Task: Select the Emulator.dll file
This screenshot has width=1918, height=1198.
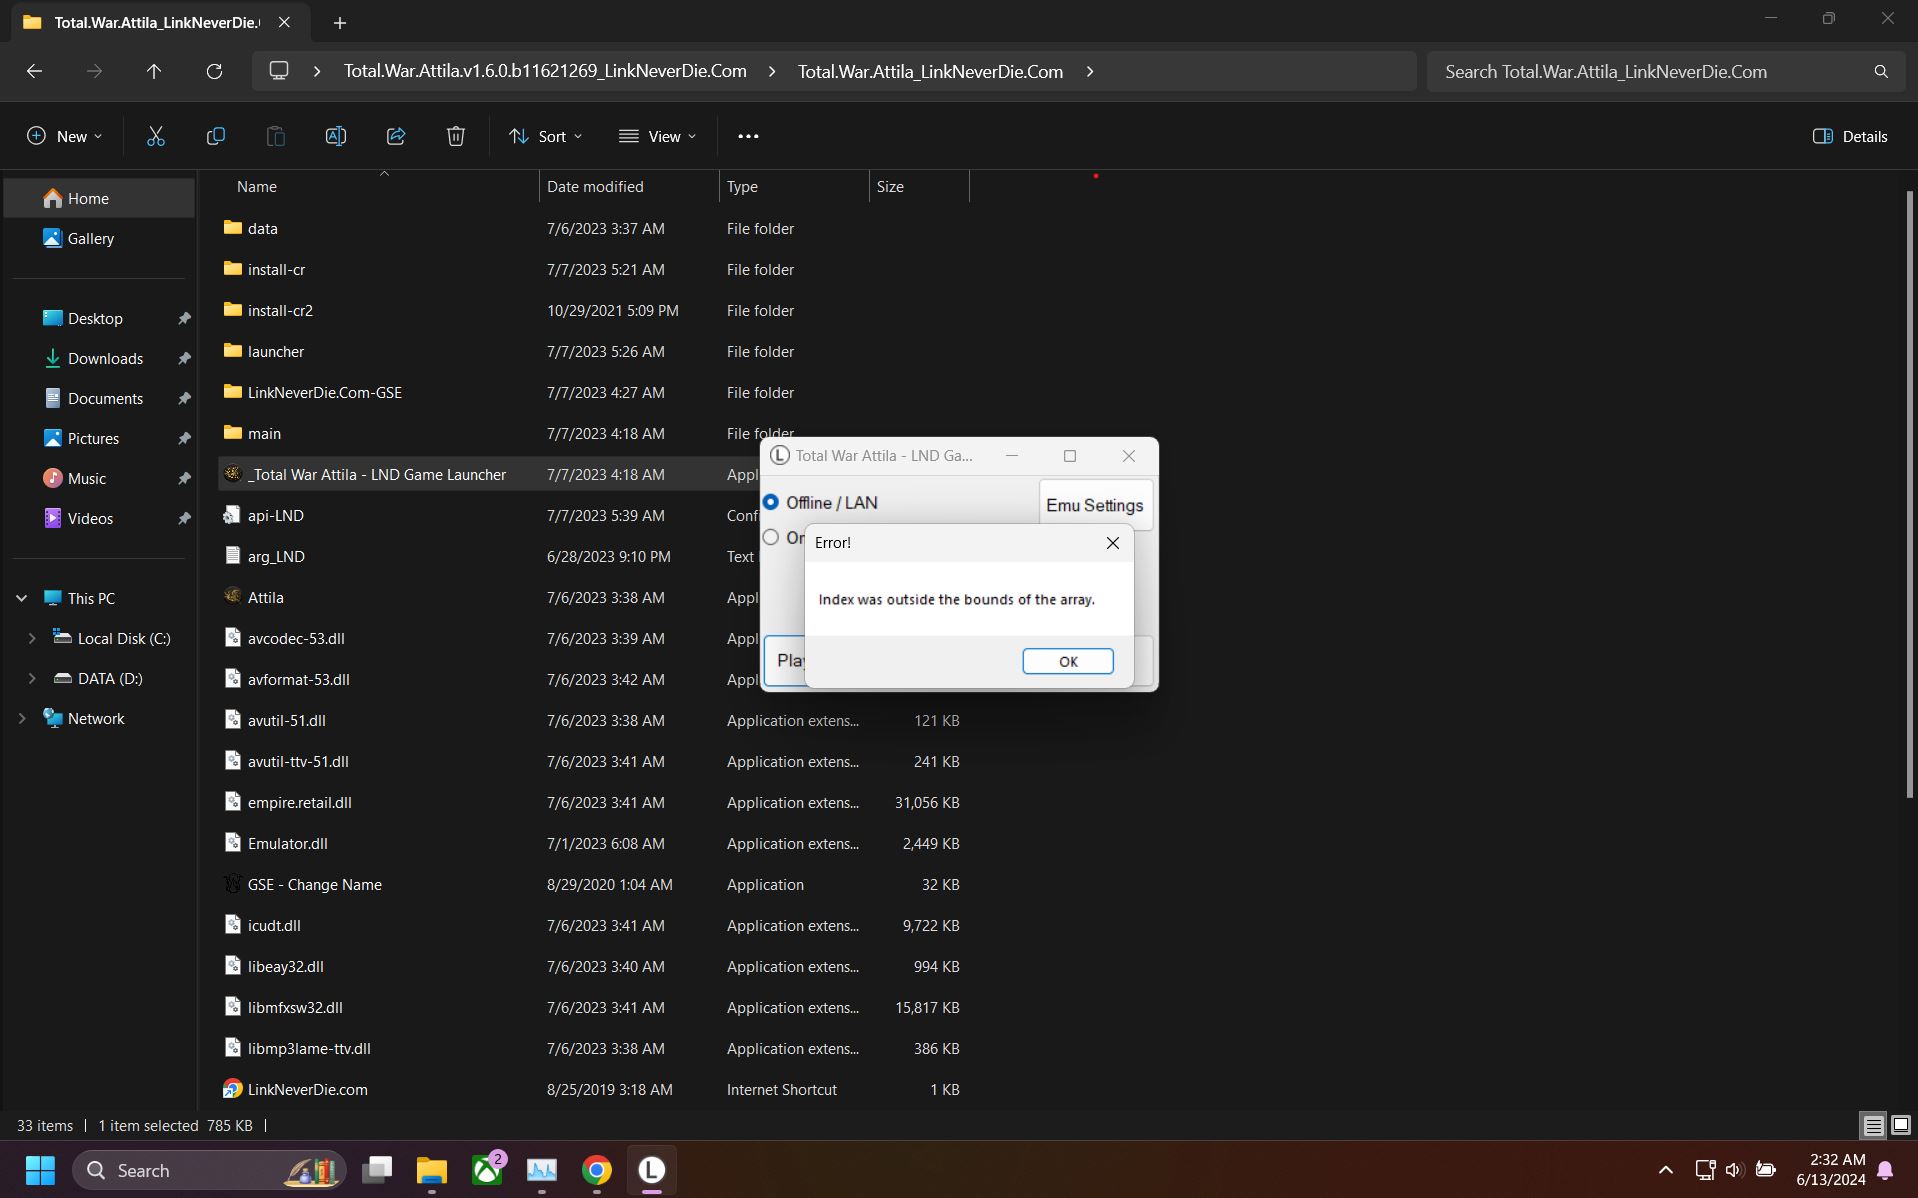Action: [287, 843]
